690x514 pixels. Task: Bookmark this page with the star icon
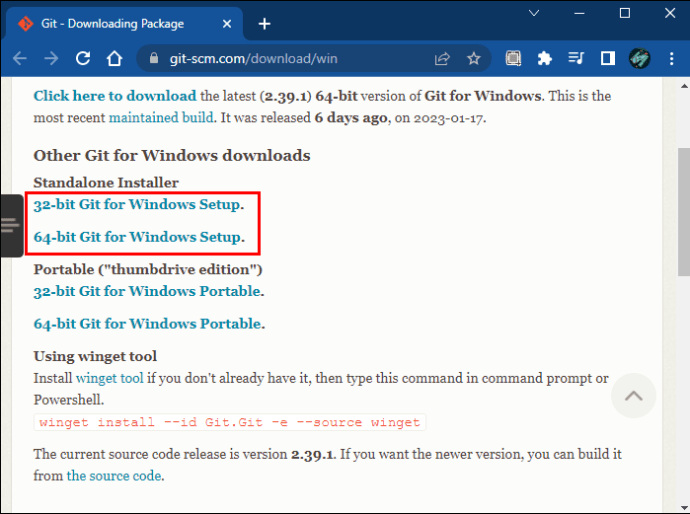click(473, 58)
